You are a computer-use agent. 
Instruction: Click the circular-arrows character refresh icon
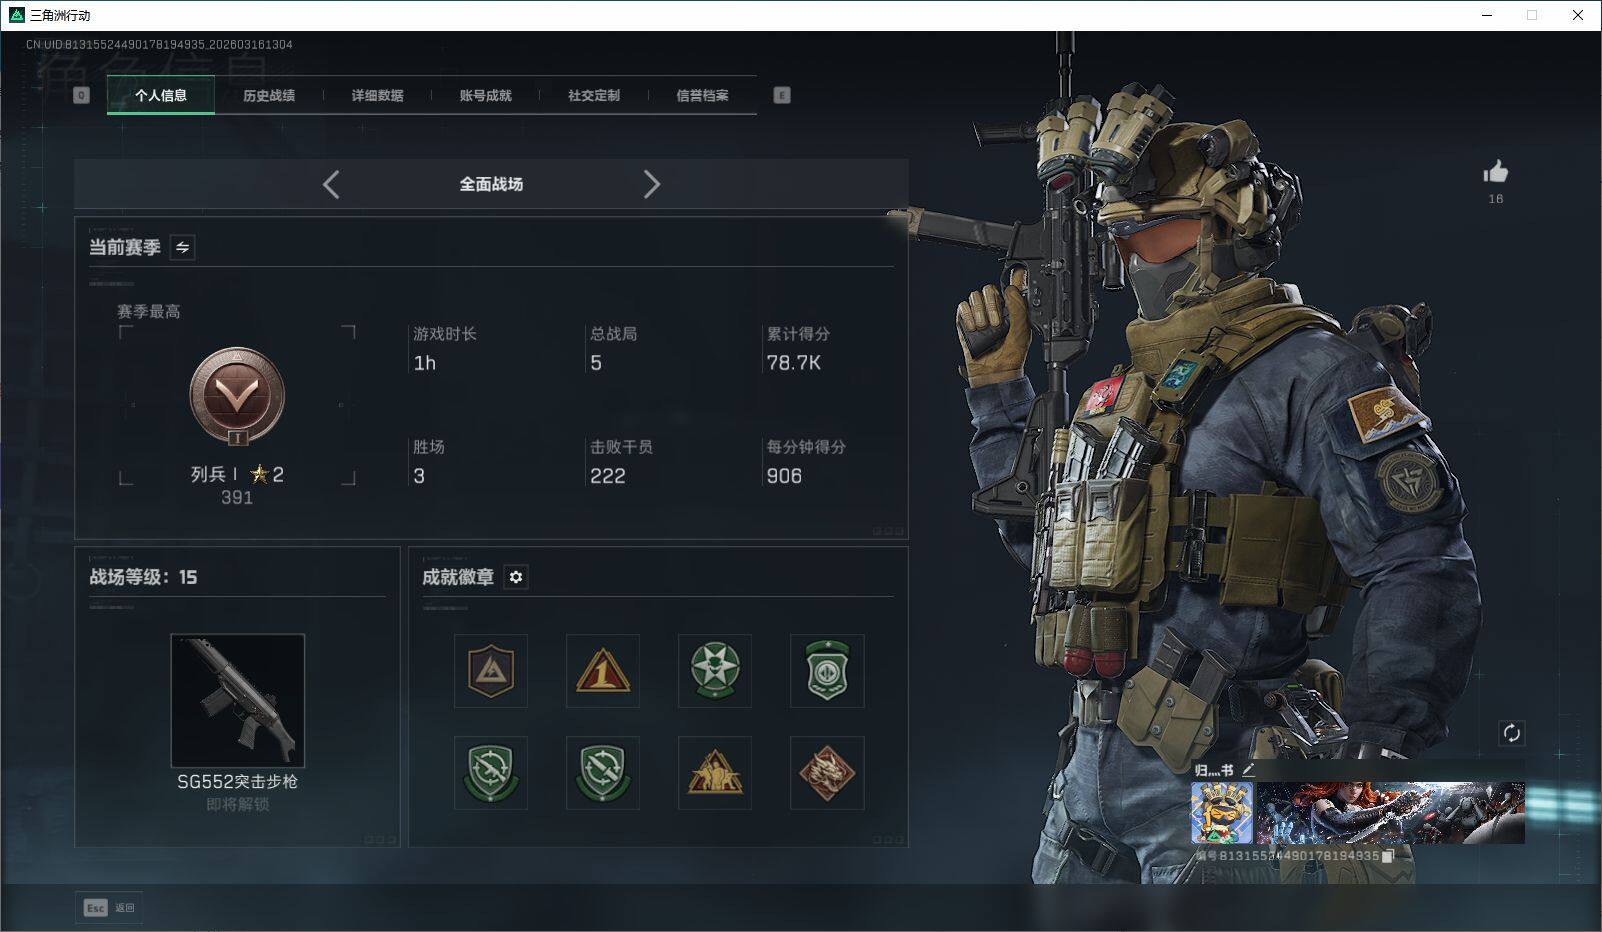pos(1511,733)
